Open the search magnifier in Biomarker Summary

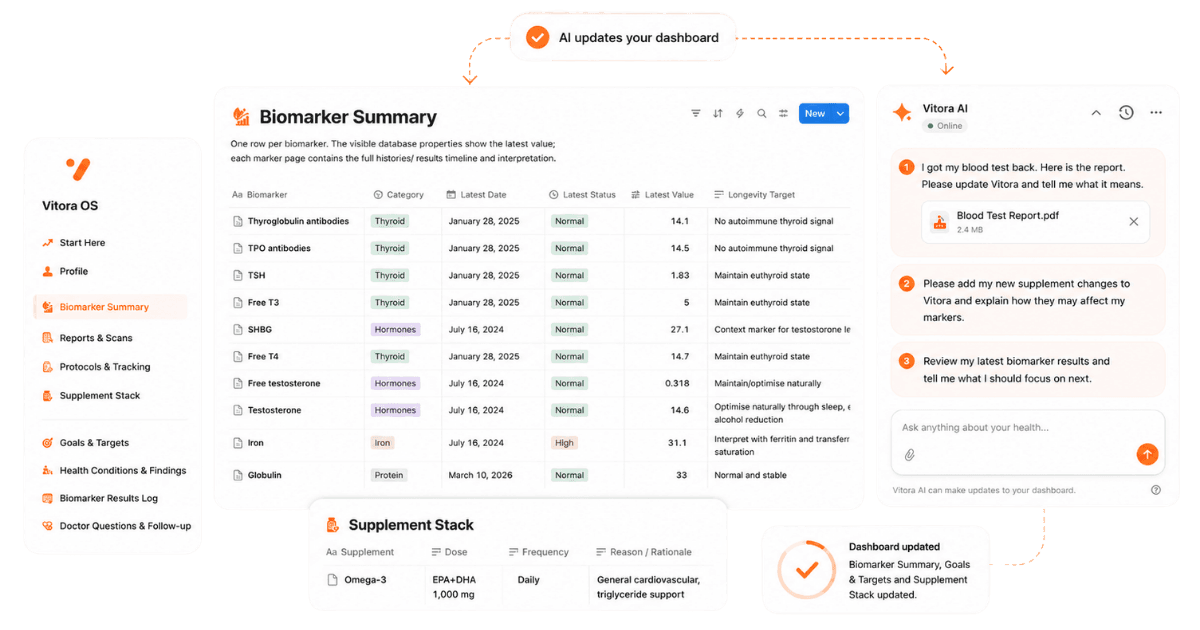[x=762, y=114]
